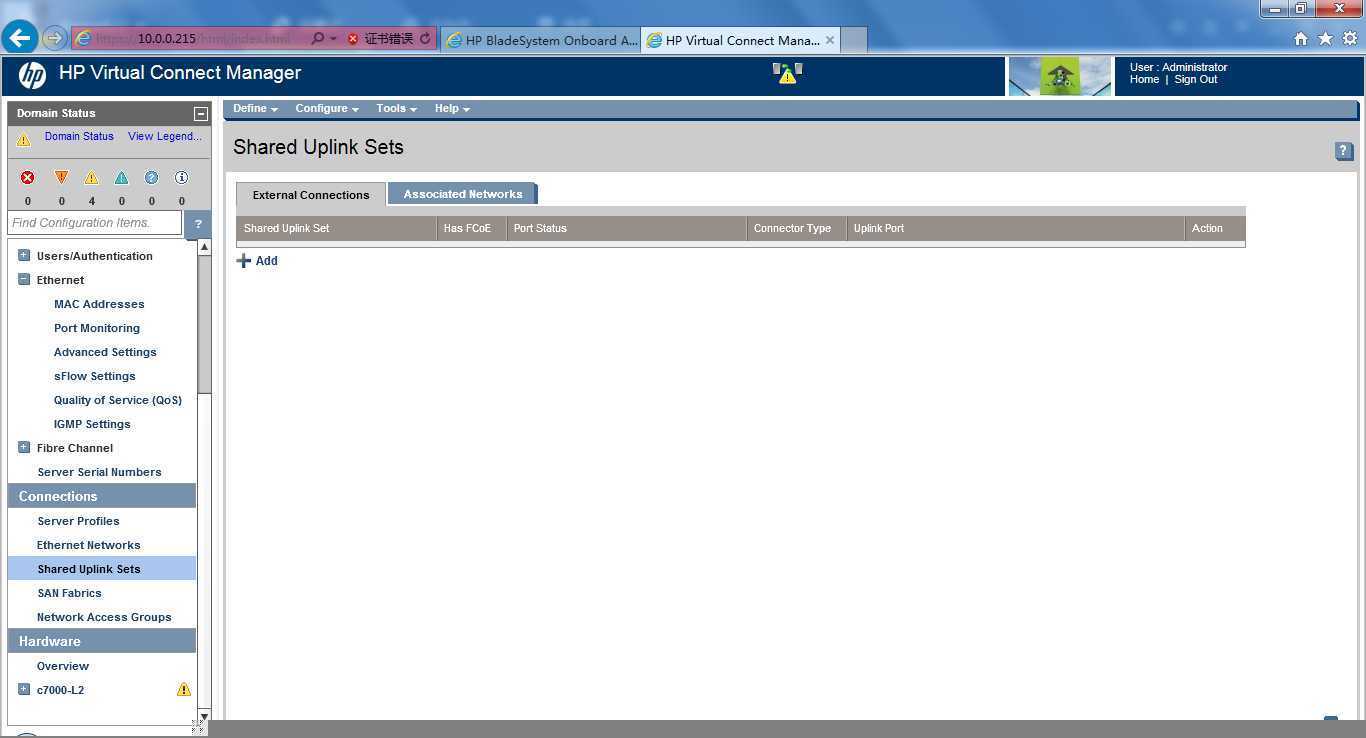Switch to the Associated Networks tab

pos(462,193)
